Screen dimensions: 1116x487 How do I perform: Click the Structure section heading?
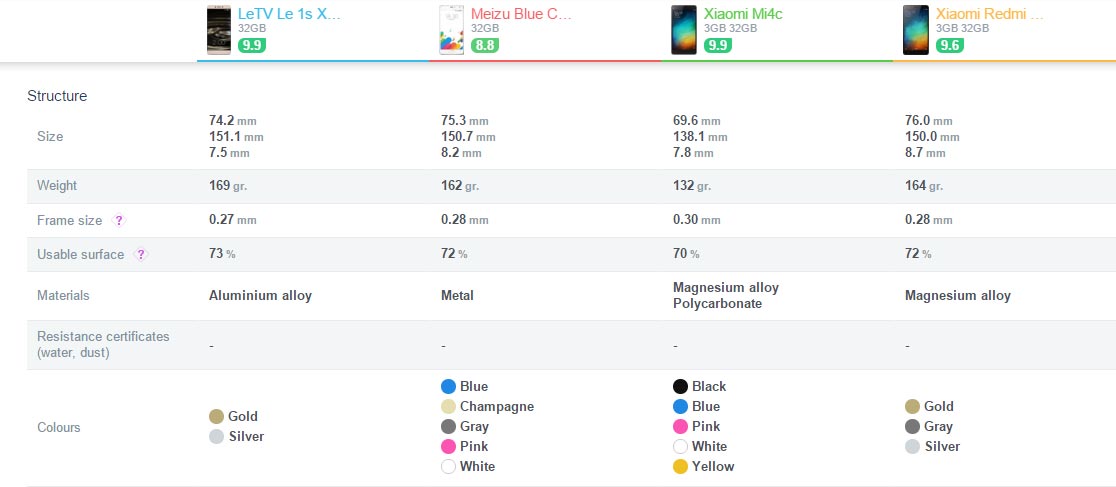[x=57, y=96]
